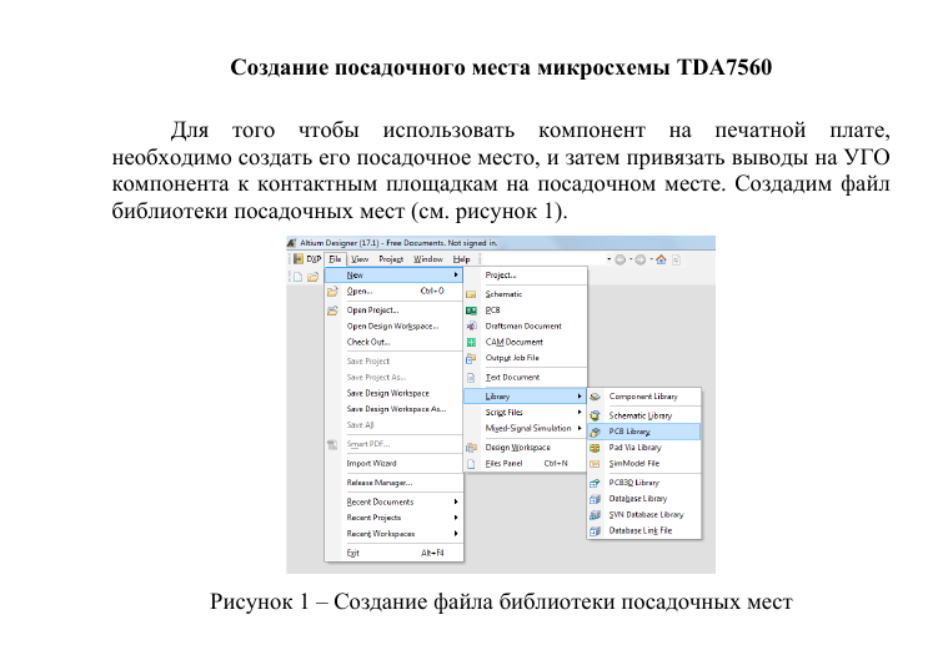951x648 pixels.
Task: Click the Pad Via Library icon
Action: click(x=595, y=448)
